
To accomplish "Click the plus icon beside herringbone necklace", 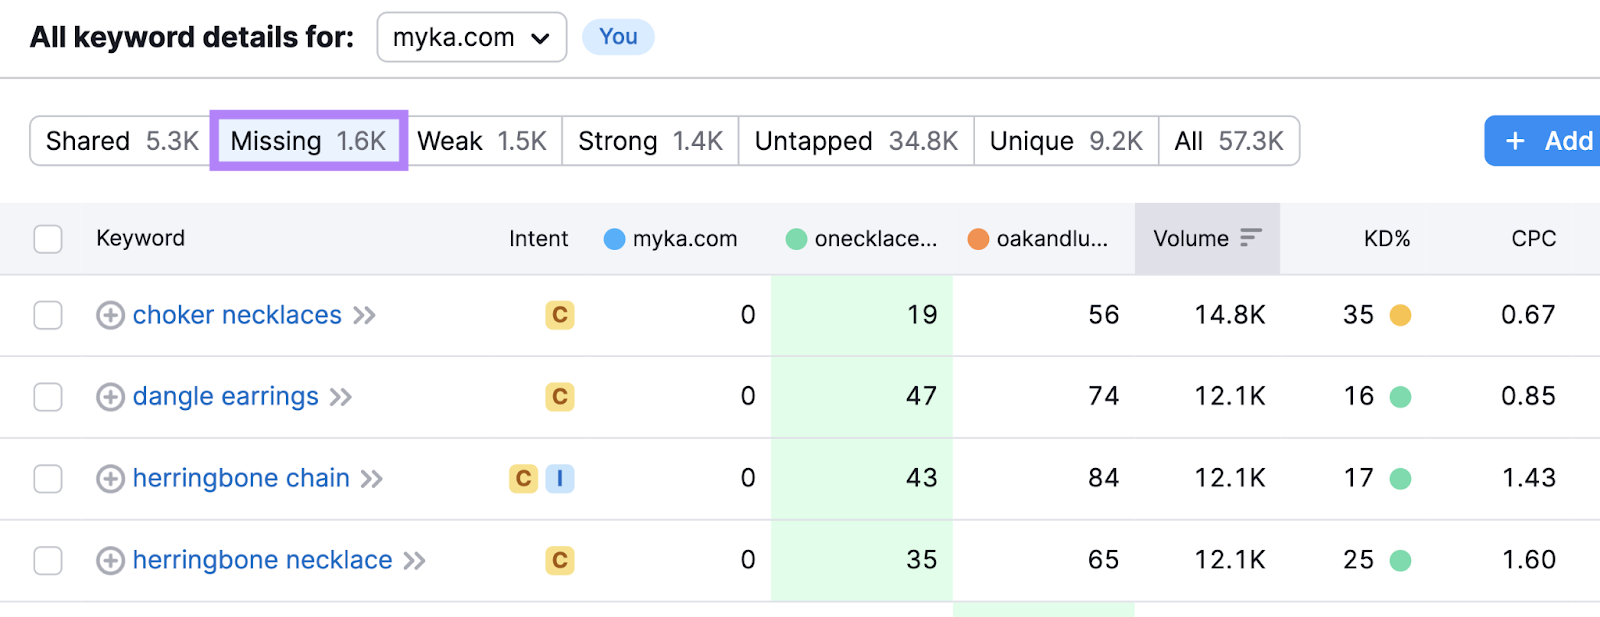I will (110, 560).
